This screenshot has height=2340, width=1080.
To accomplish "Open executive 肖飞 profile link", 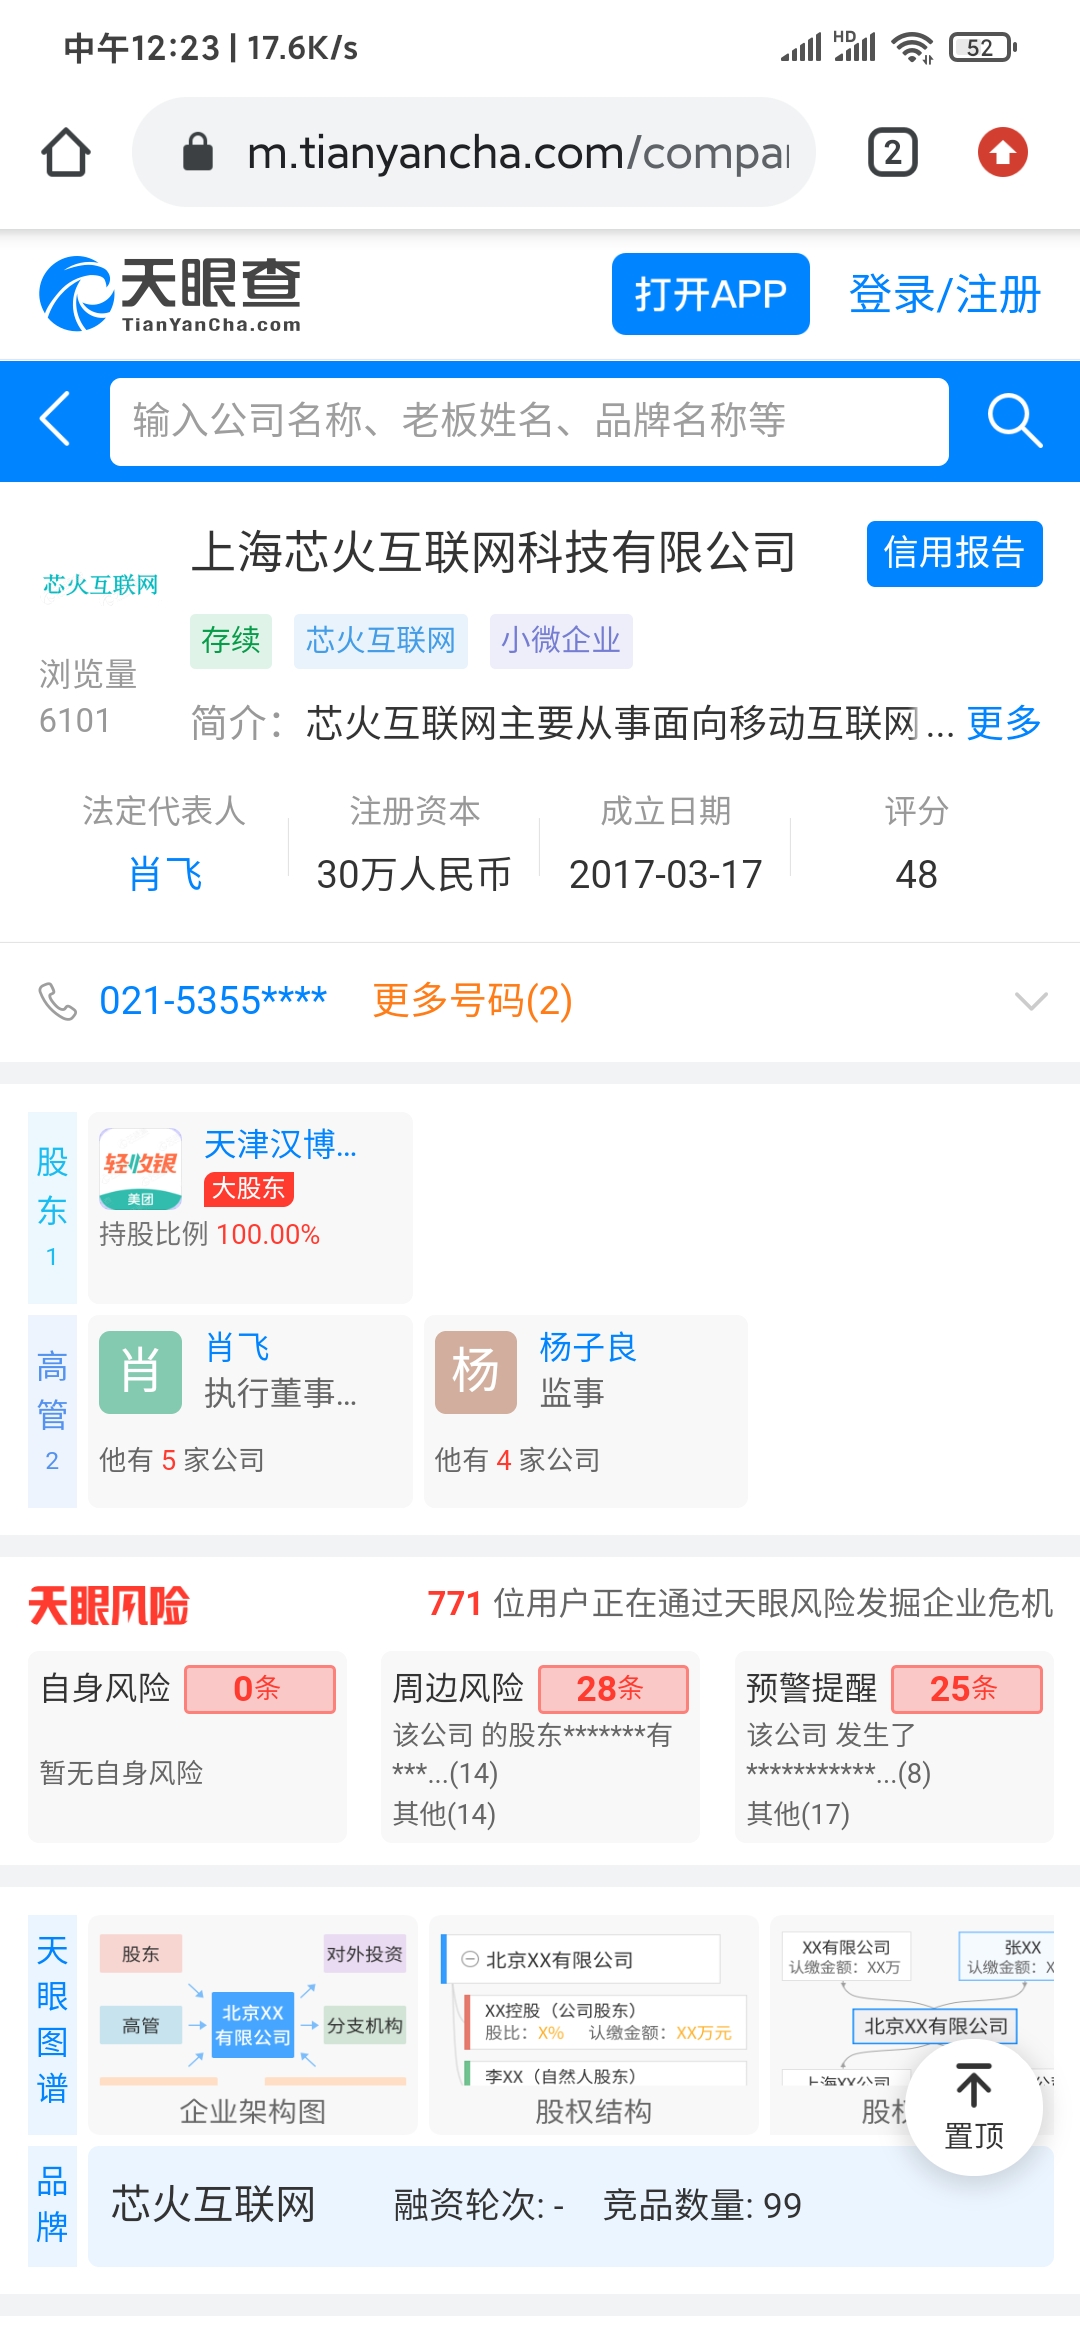I will (237, 1348).
